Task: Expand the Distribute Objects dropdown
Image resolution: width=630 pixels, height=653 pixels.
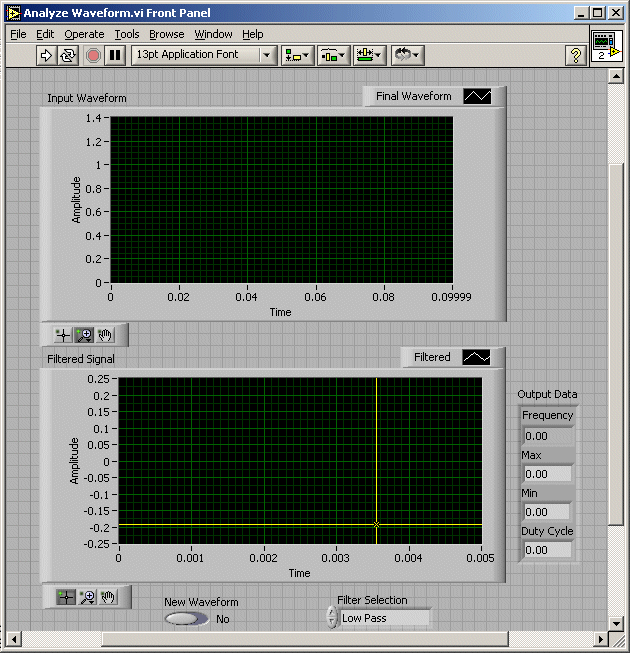Action: 333,55
